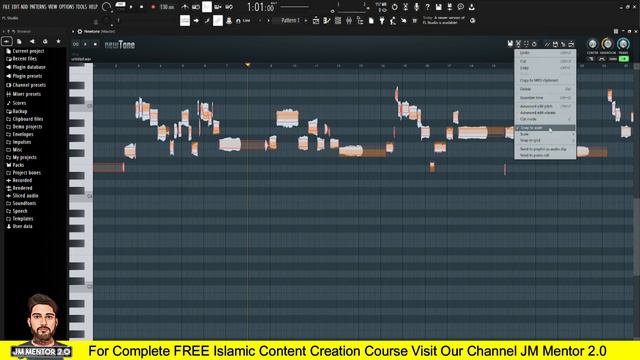Choose Advanced edit pitch entry
Screen dimensions: 640x360
pyautogui.click(x=545, y=106)
